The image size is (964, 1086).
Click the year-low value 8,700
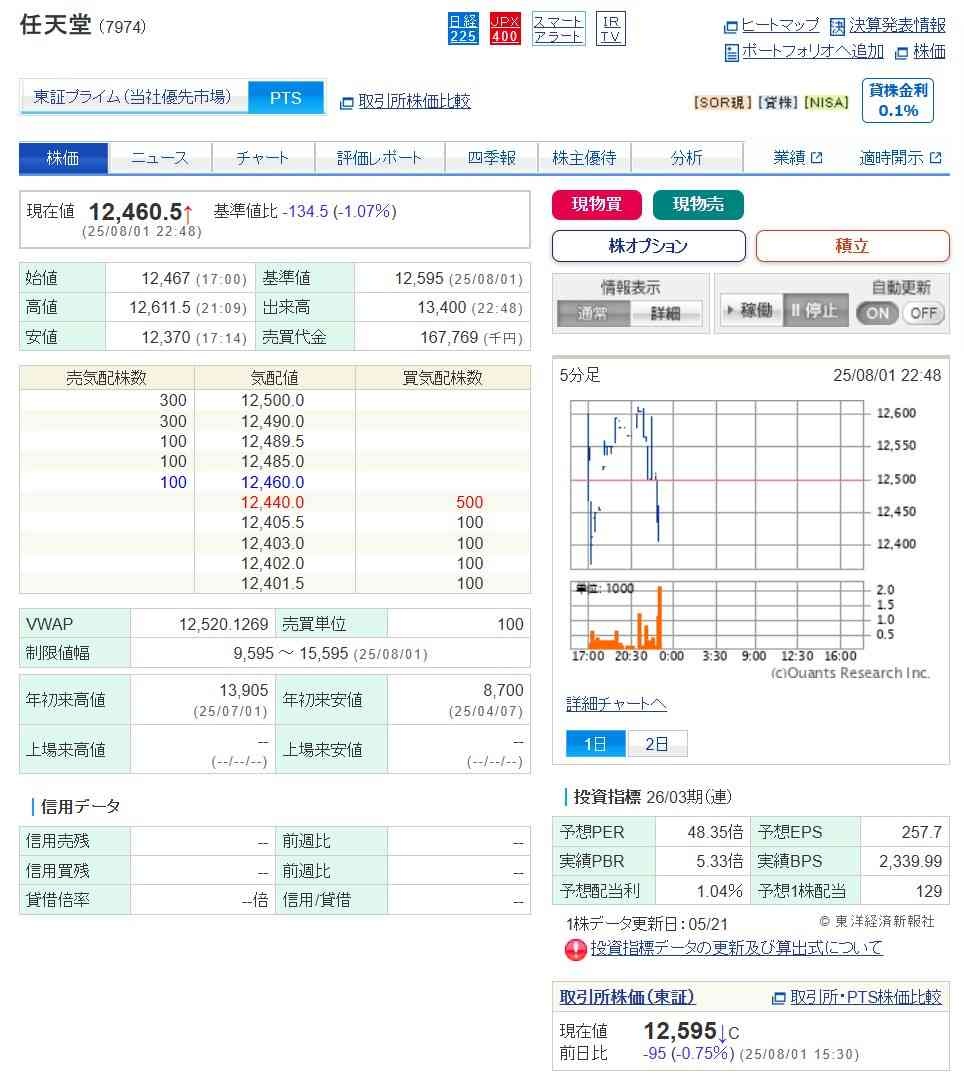point(503,691)
